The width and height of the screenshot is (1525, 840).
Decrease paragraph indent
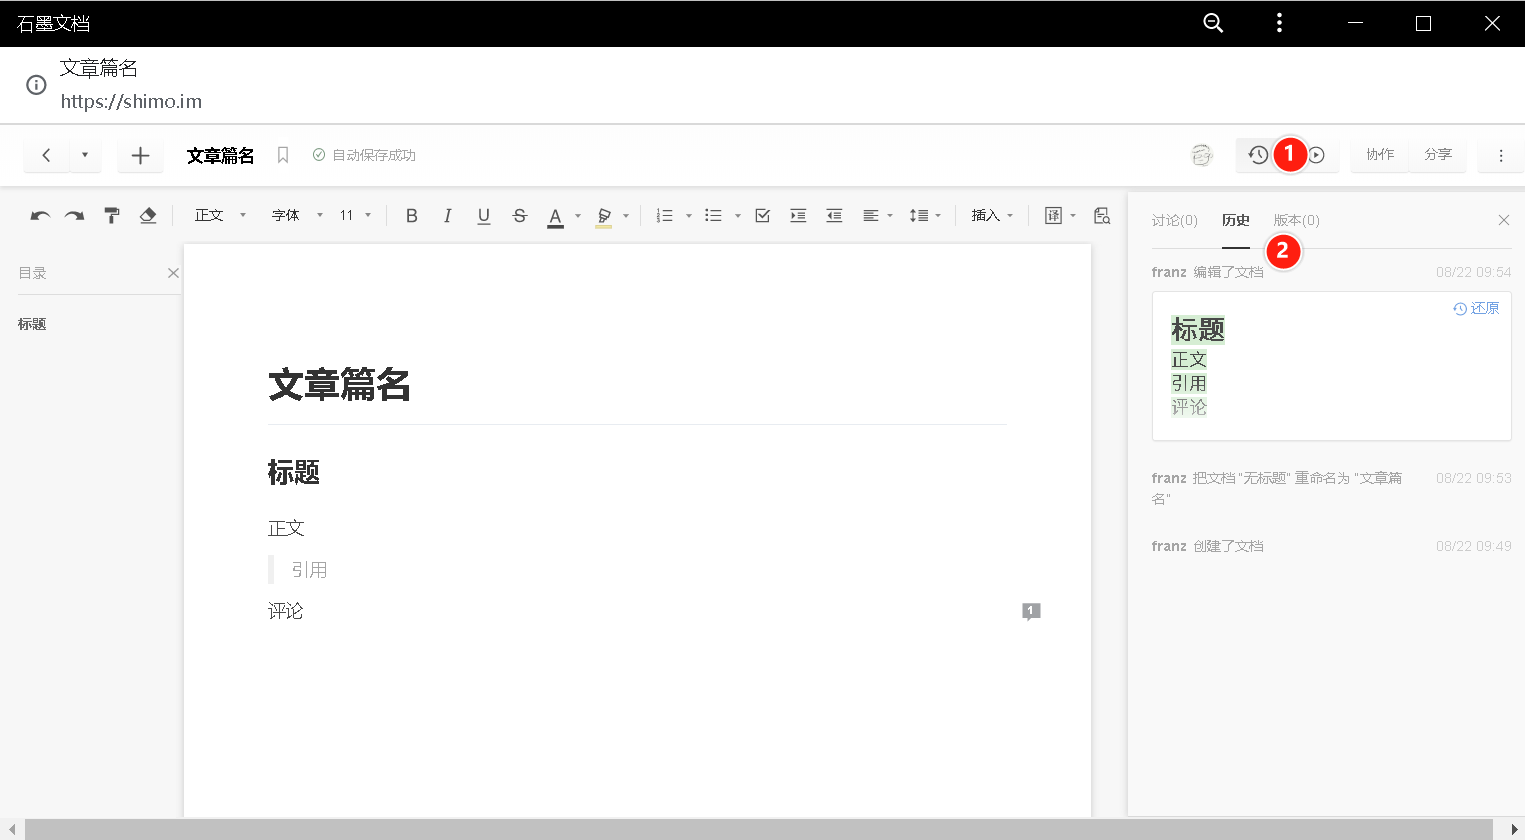click(x=834, y=215)
